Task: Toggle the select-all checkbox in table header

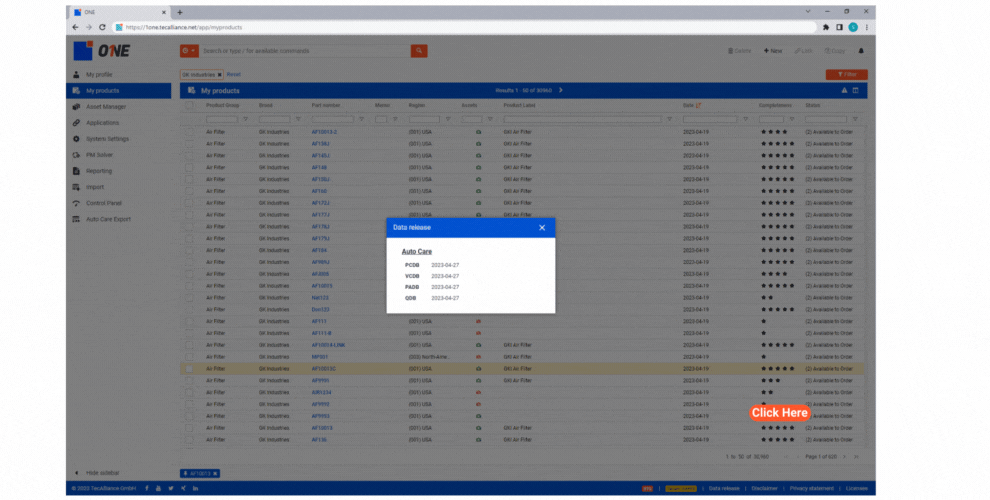Action: [x=188, y=105]
